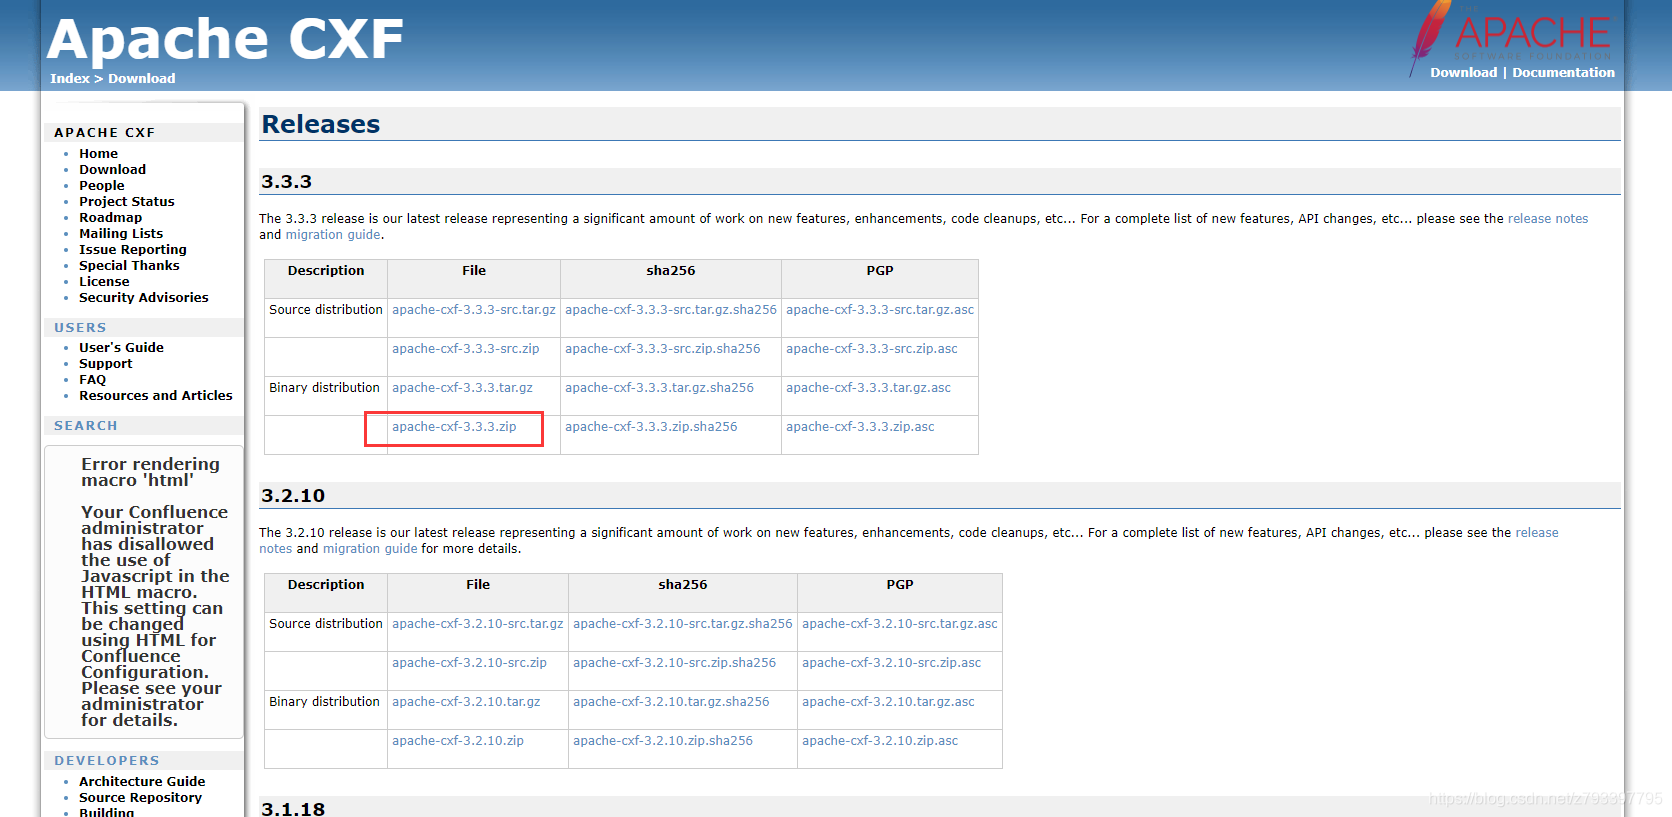Image resolution: width=1672 pixels, height=817 pixels.
Task: Open Project Status in the sidebar
Action: pyautogui.click(x=127, y=202)
